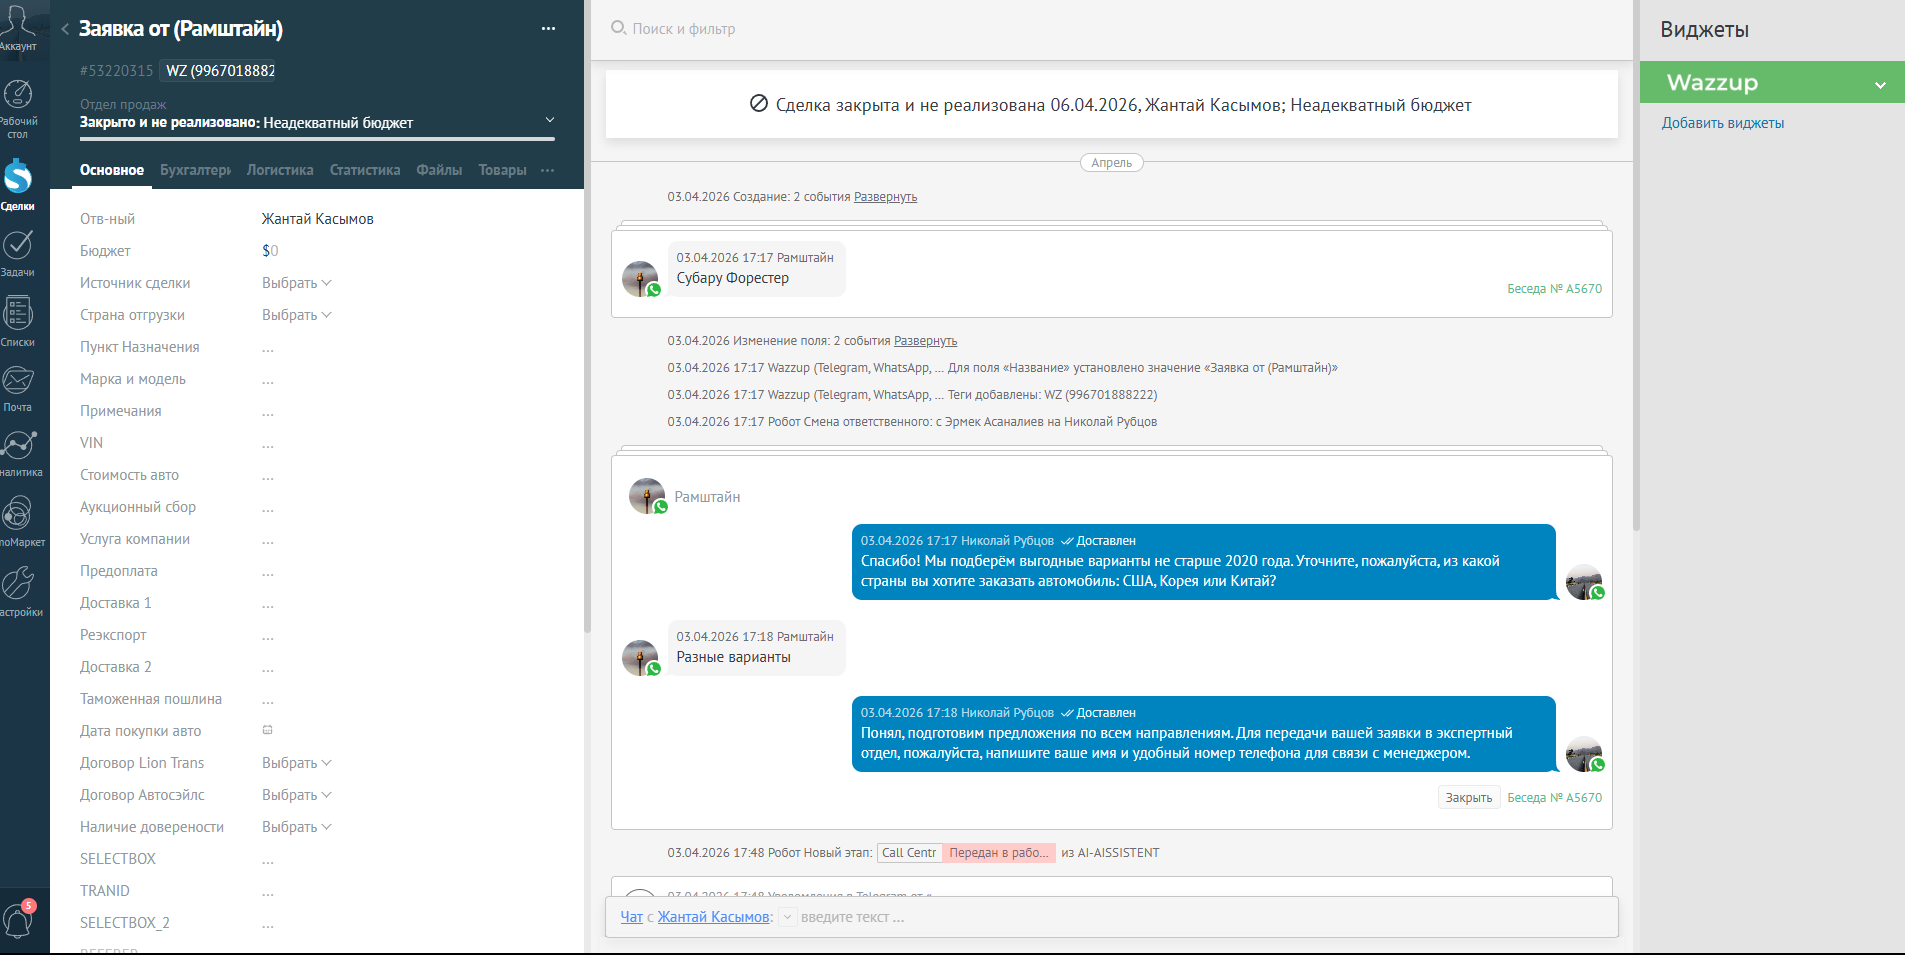Edit the Таможенная пошлина field
Screen dimensions: 1905x955
tap(267, 700)
